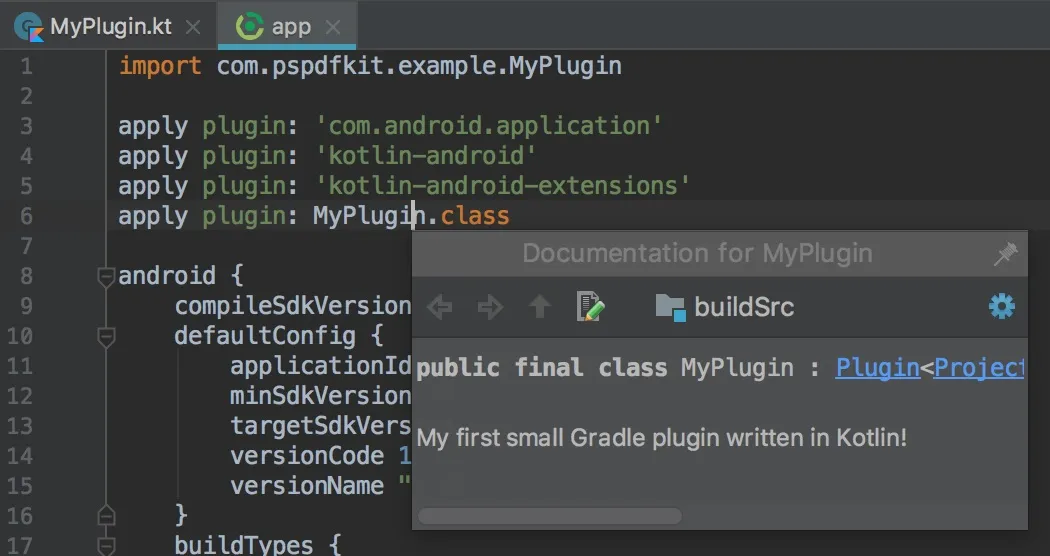The width and height of the screenshot is (1050, 556).
Task: Collapse the buildTypes block fold marker
Action: [x=106, y=546]
